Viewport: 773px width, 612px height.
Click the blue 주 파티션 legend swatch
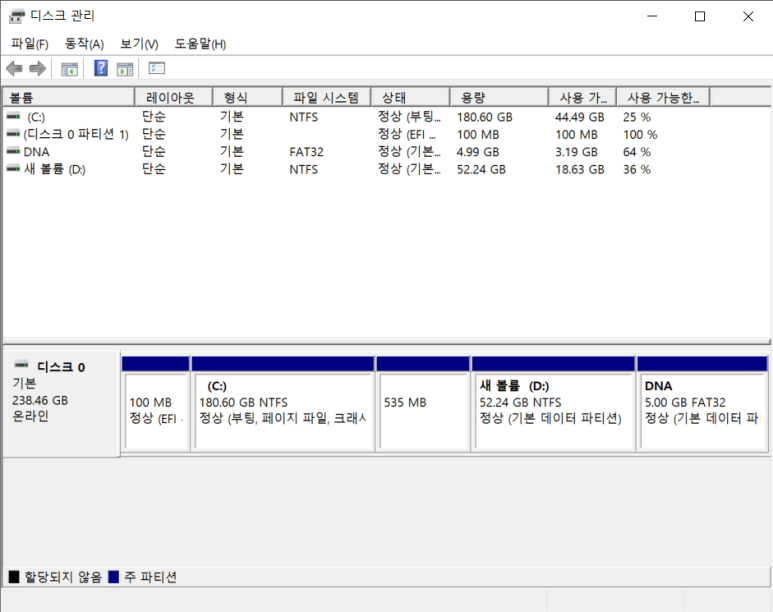click(113, 576)
